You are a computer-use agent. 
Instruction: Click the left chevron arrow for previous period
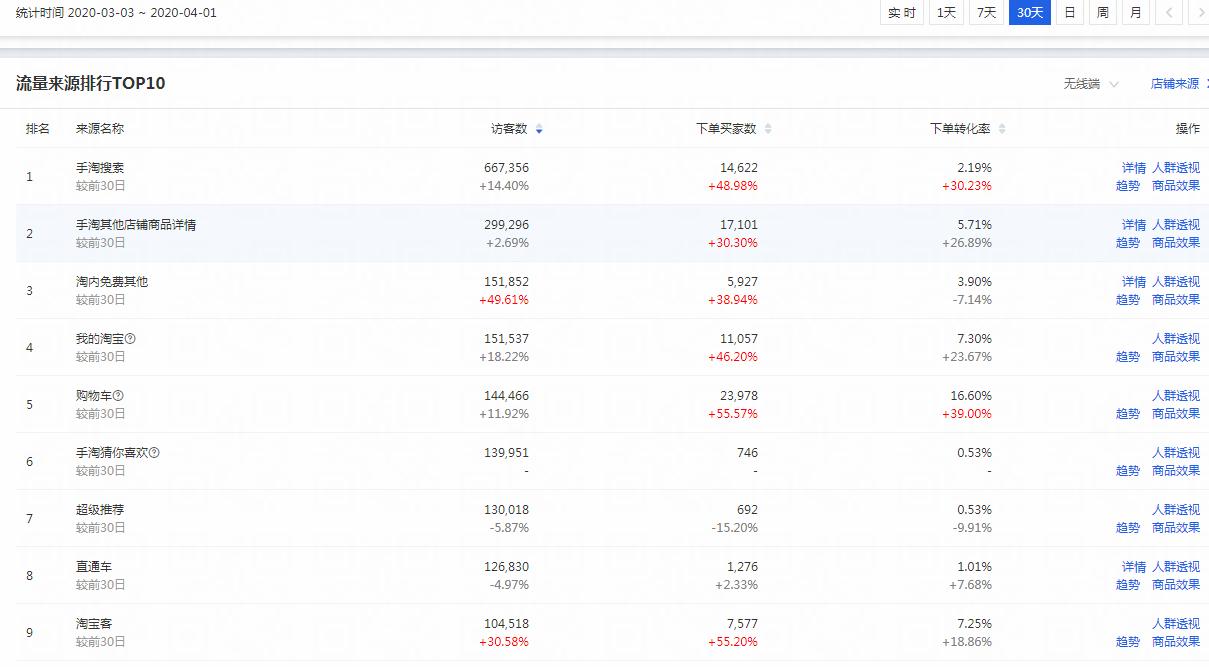[x=1167, y=13]
